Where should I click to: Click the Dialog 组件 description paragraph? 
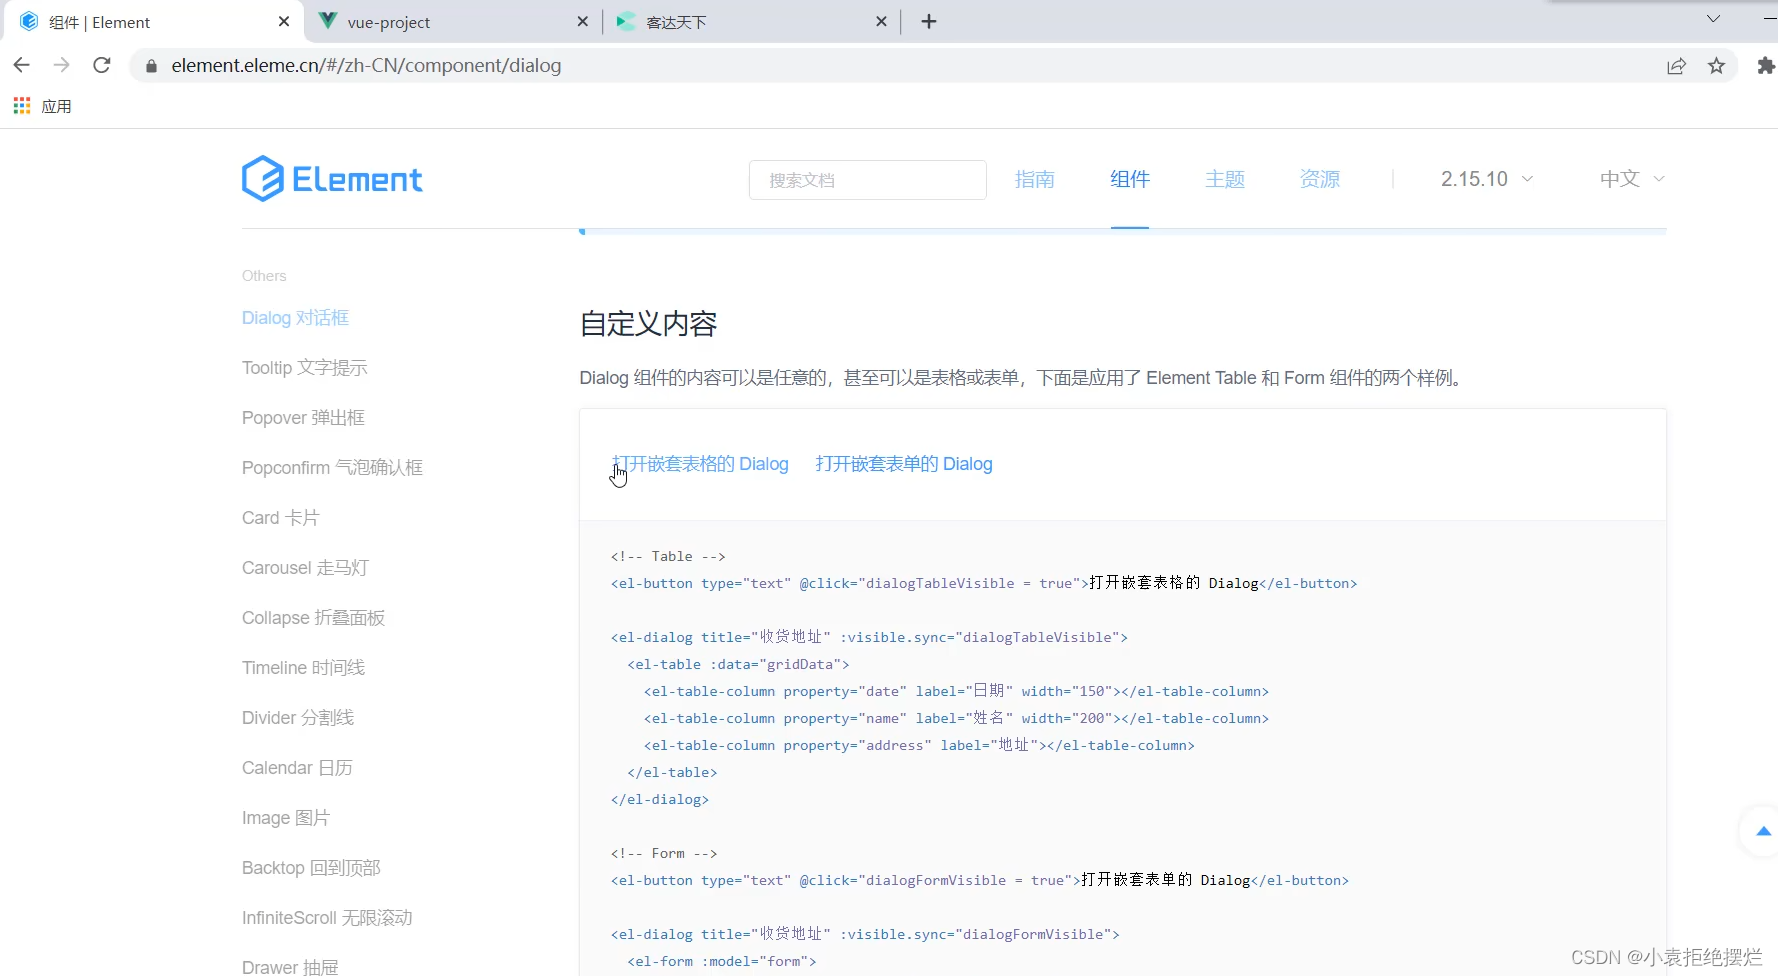pos(1023,378)
